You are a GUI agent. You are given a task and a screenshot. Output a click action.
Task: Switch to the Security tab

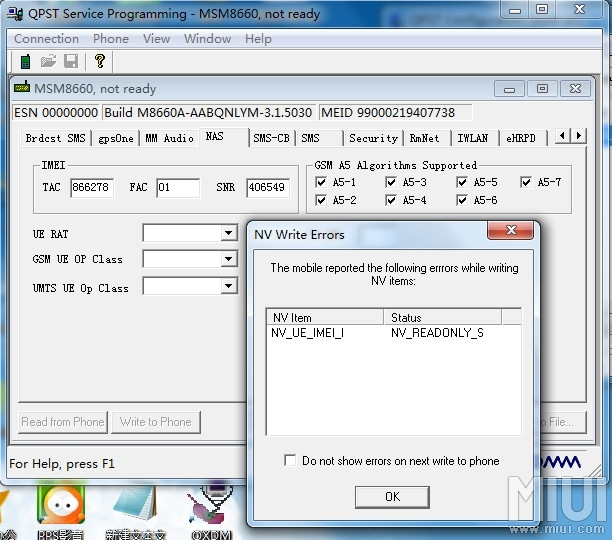click(374, 138)
